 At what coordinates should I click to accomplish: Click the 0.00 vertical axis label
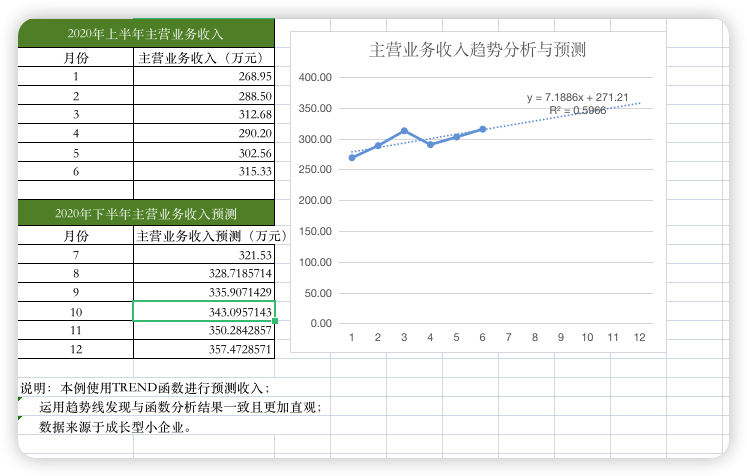coord(321,323)
